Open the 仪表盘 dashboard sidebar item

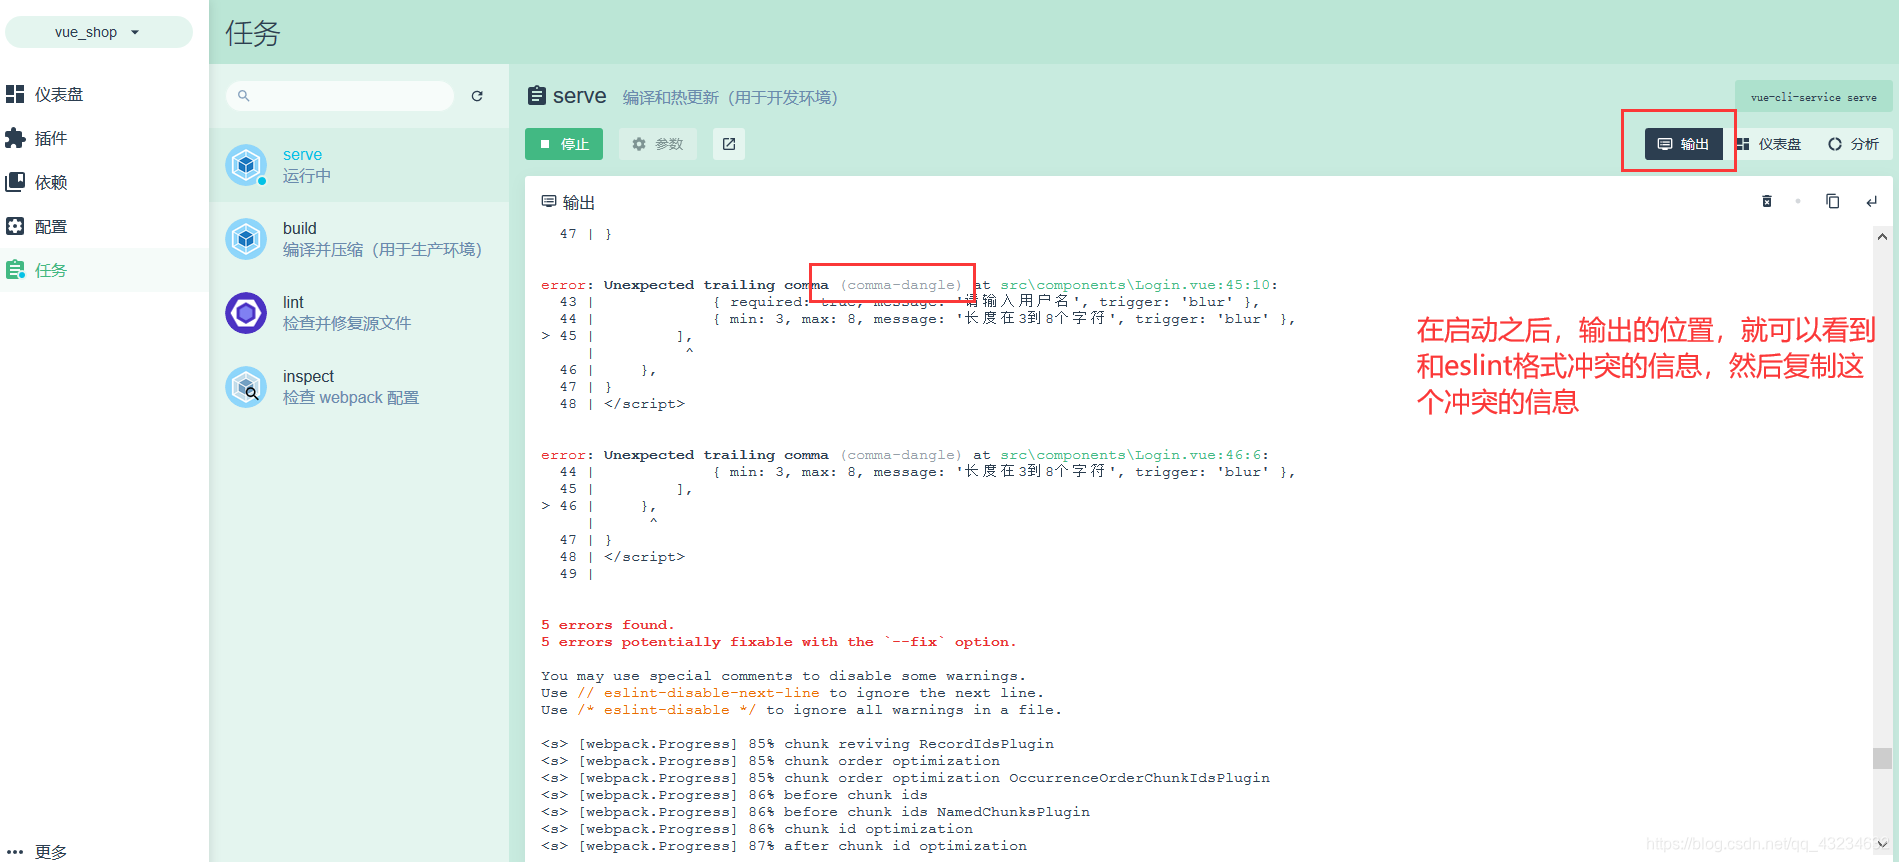point(104,94)
